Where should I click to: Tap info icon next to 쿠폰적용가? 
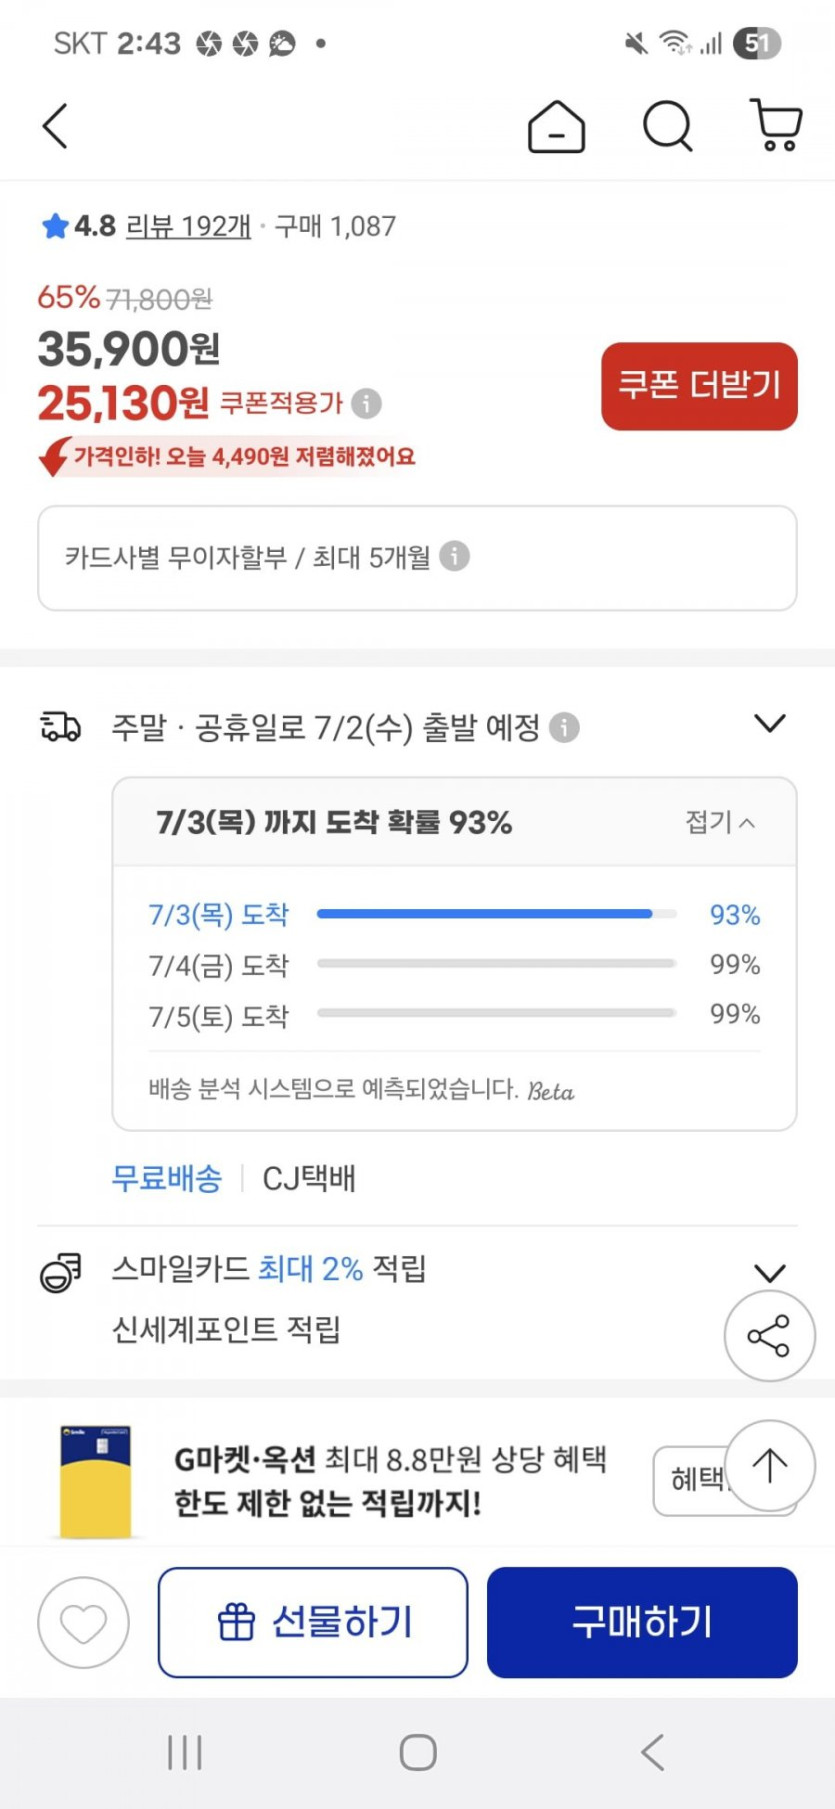pos(367,403)
